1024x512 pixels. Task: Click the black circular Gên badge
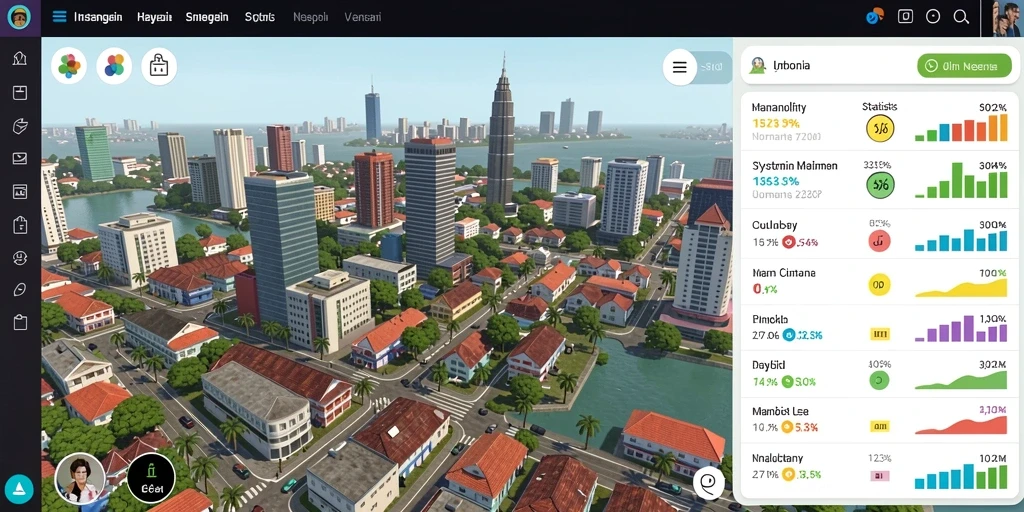(x=151, y=478)
